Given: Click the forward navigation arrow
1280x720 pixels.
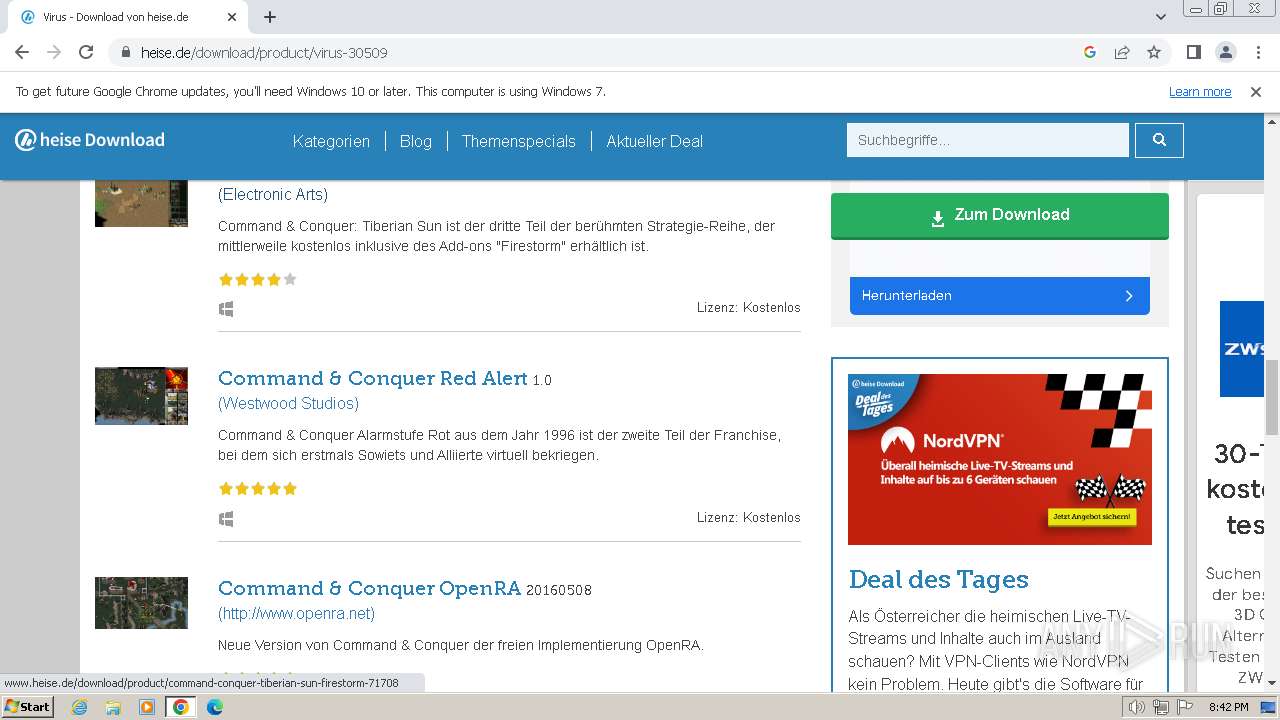Looking at the screenshot, I should pos(54,52).
